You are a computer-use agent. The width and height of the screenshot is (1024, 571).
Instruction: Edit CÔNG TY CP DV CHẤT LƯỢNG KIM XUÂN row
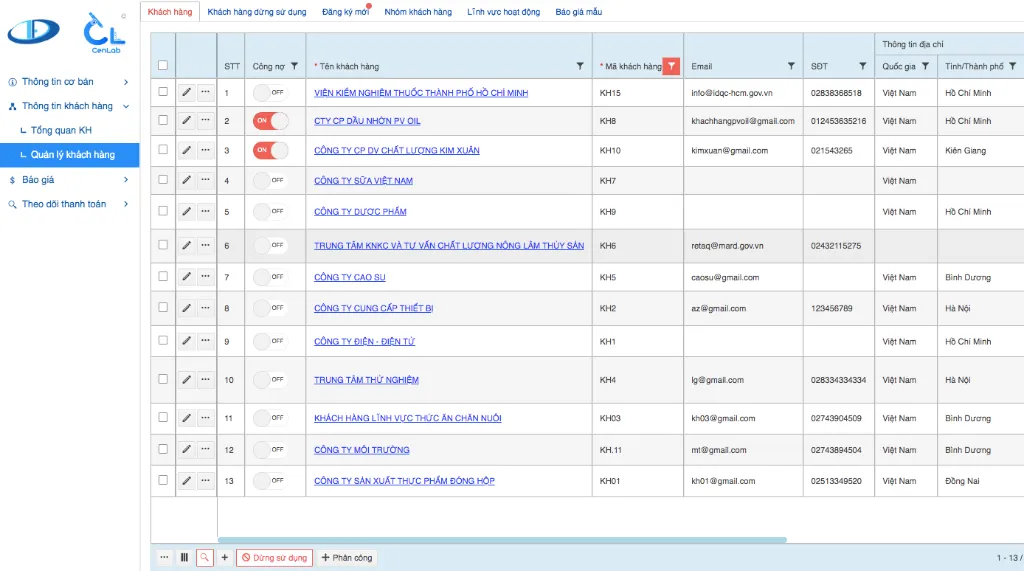pyautogui.click(x=187, y=150)
